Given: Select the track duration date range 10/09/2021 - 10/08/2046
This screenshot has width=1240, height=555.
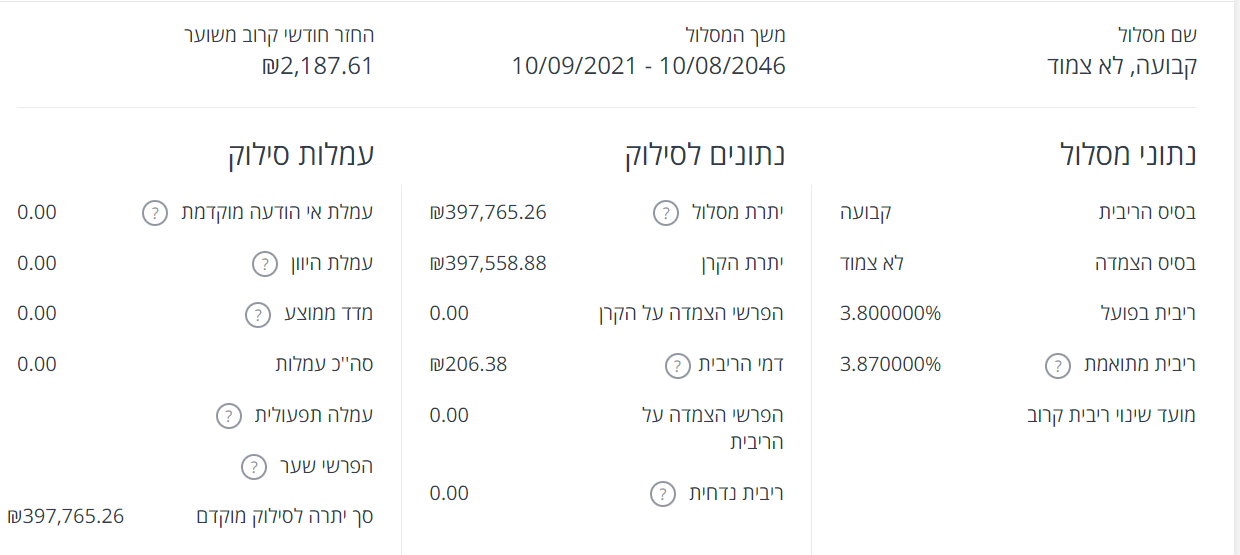Looking at the screenshot, I should [648, 67].
